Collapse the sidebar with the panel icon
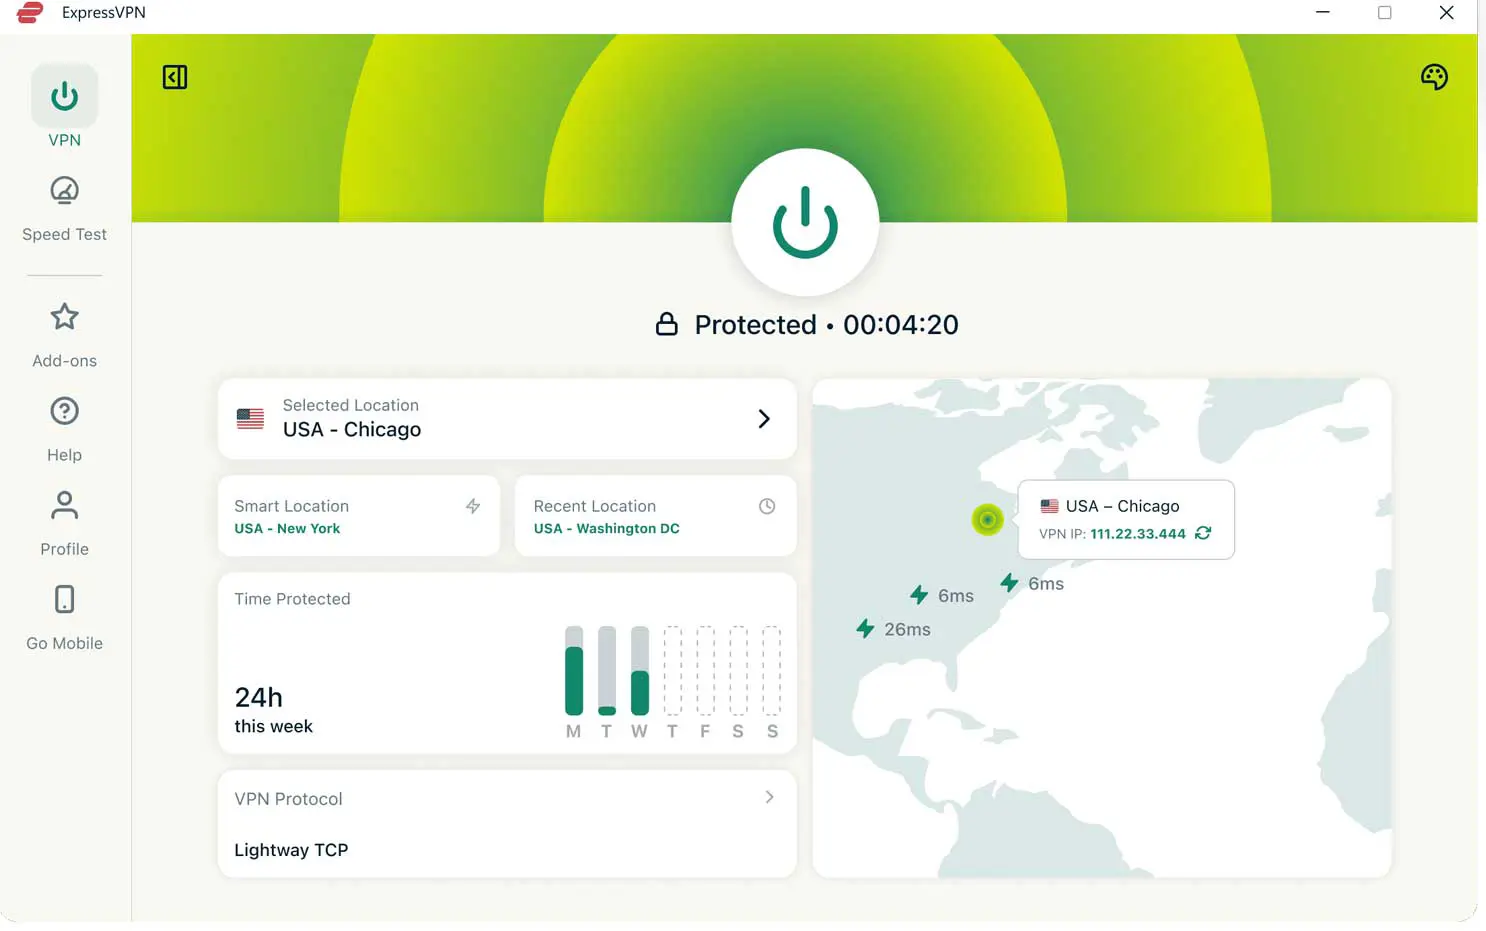 (x=175, y=77)
